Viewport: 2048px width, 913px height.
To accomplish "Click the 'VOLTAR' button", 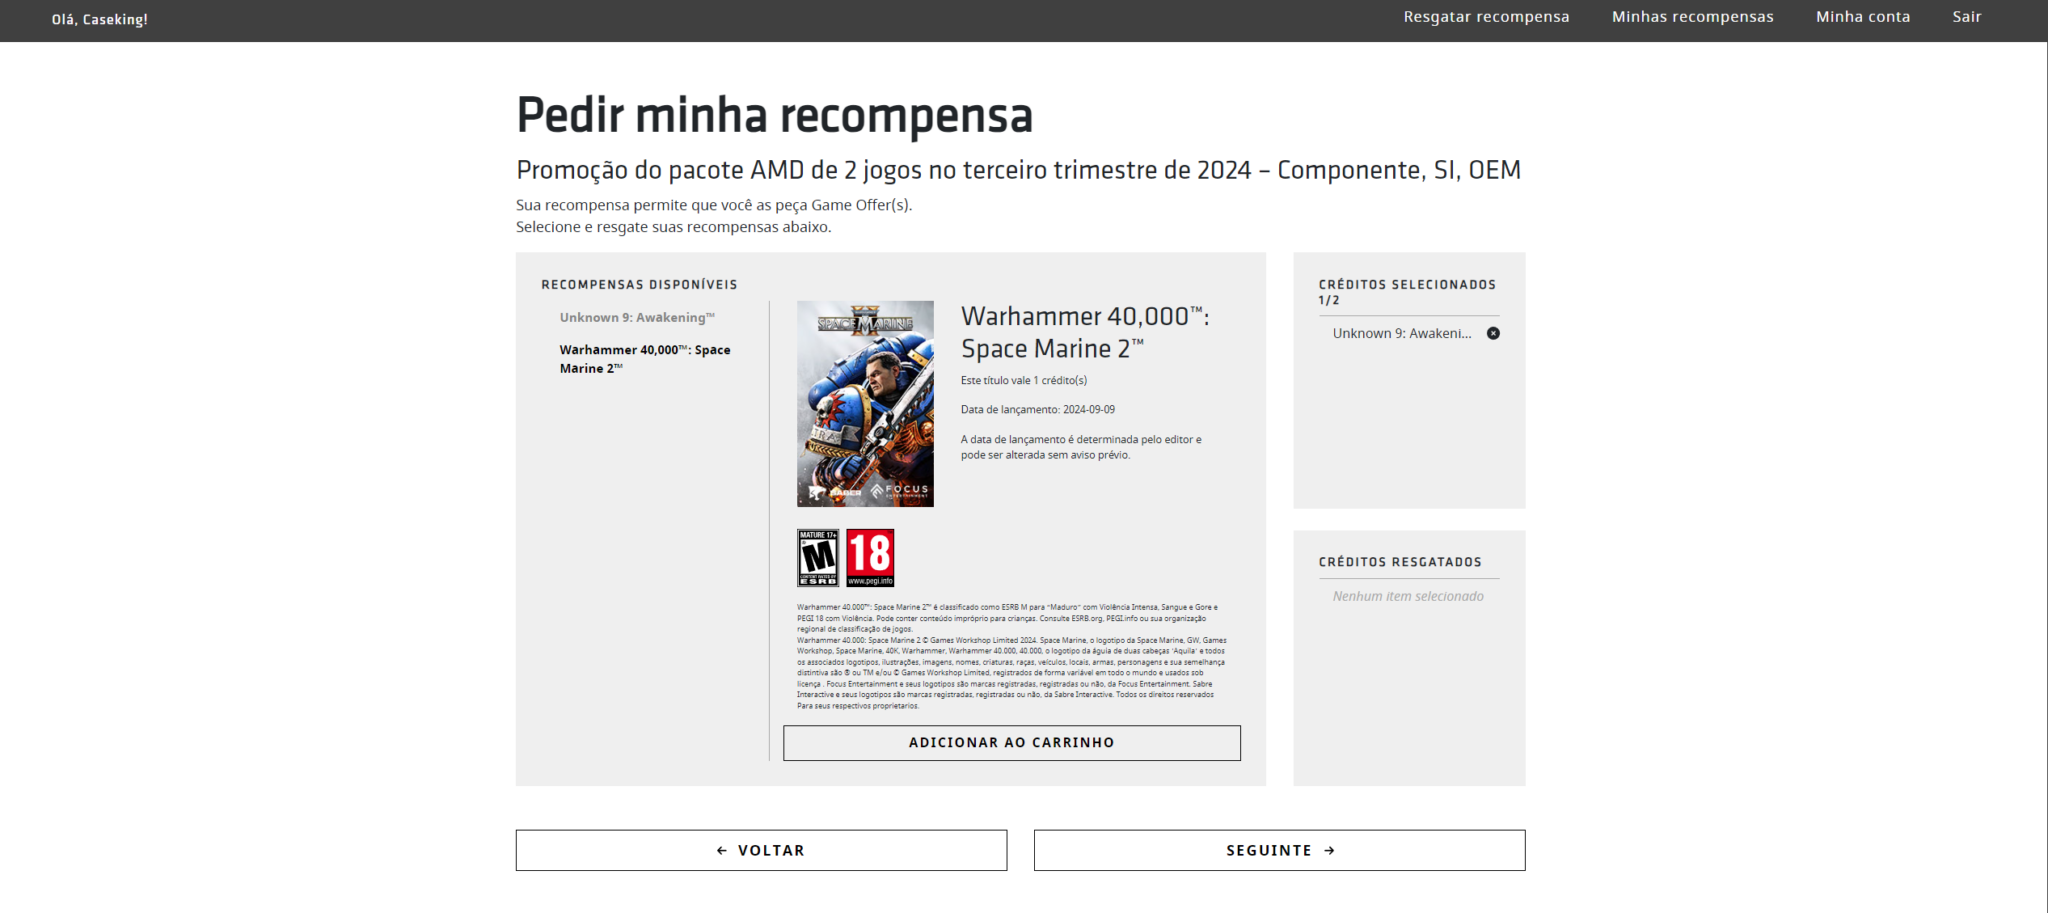I will pos(761,849).
